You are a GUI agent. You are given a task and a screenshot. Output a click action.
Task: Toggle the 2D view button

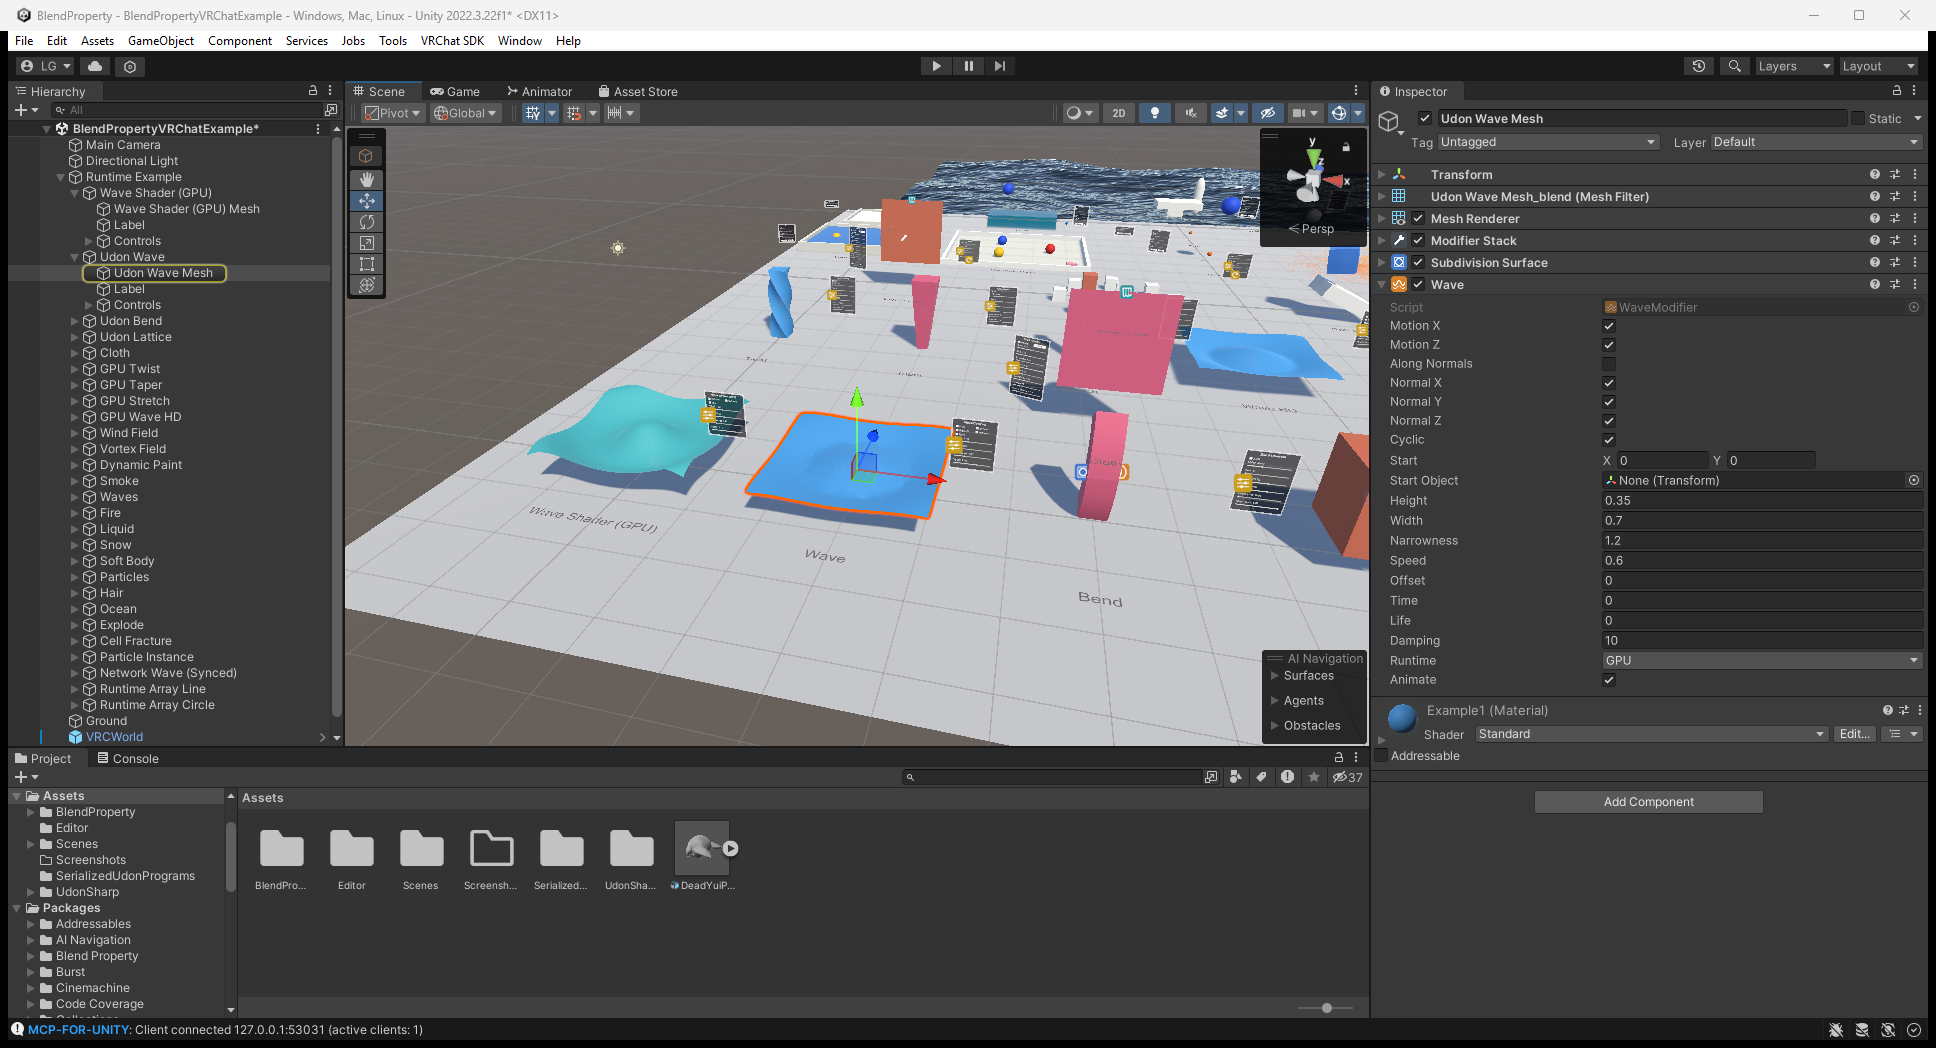[x=1119, y=113]
